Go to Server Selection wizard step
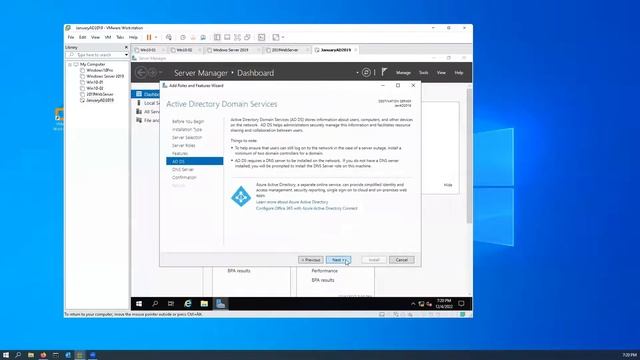 (x=187, y=138)
